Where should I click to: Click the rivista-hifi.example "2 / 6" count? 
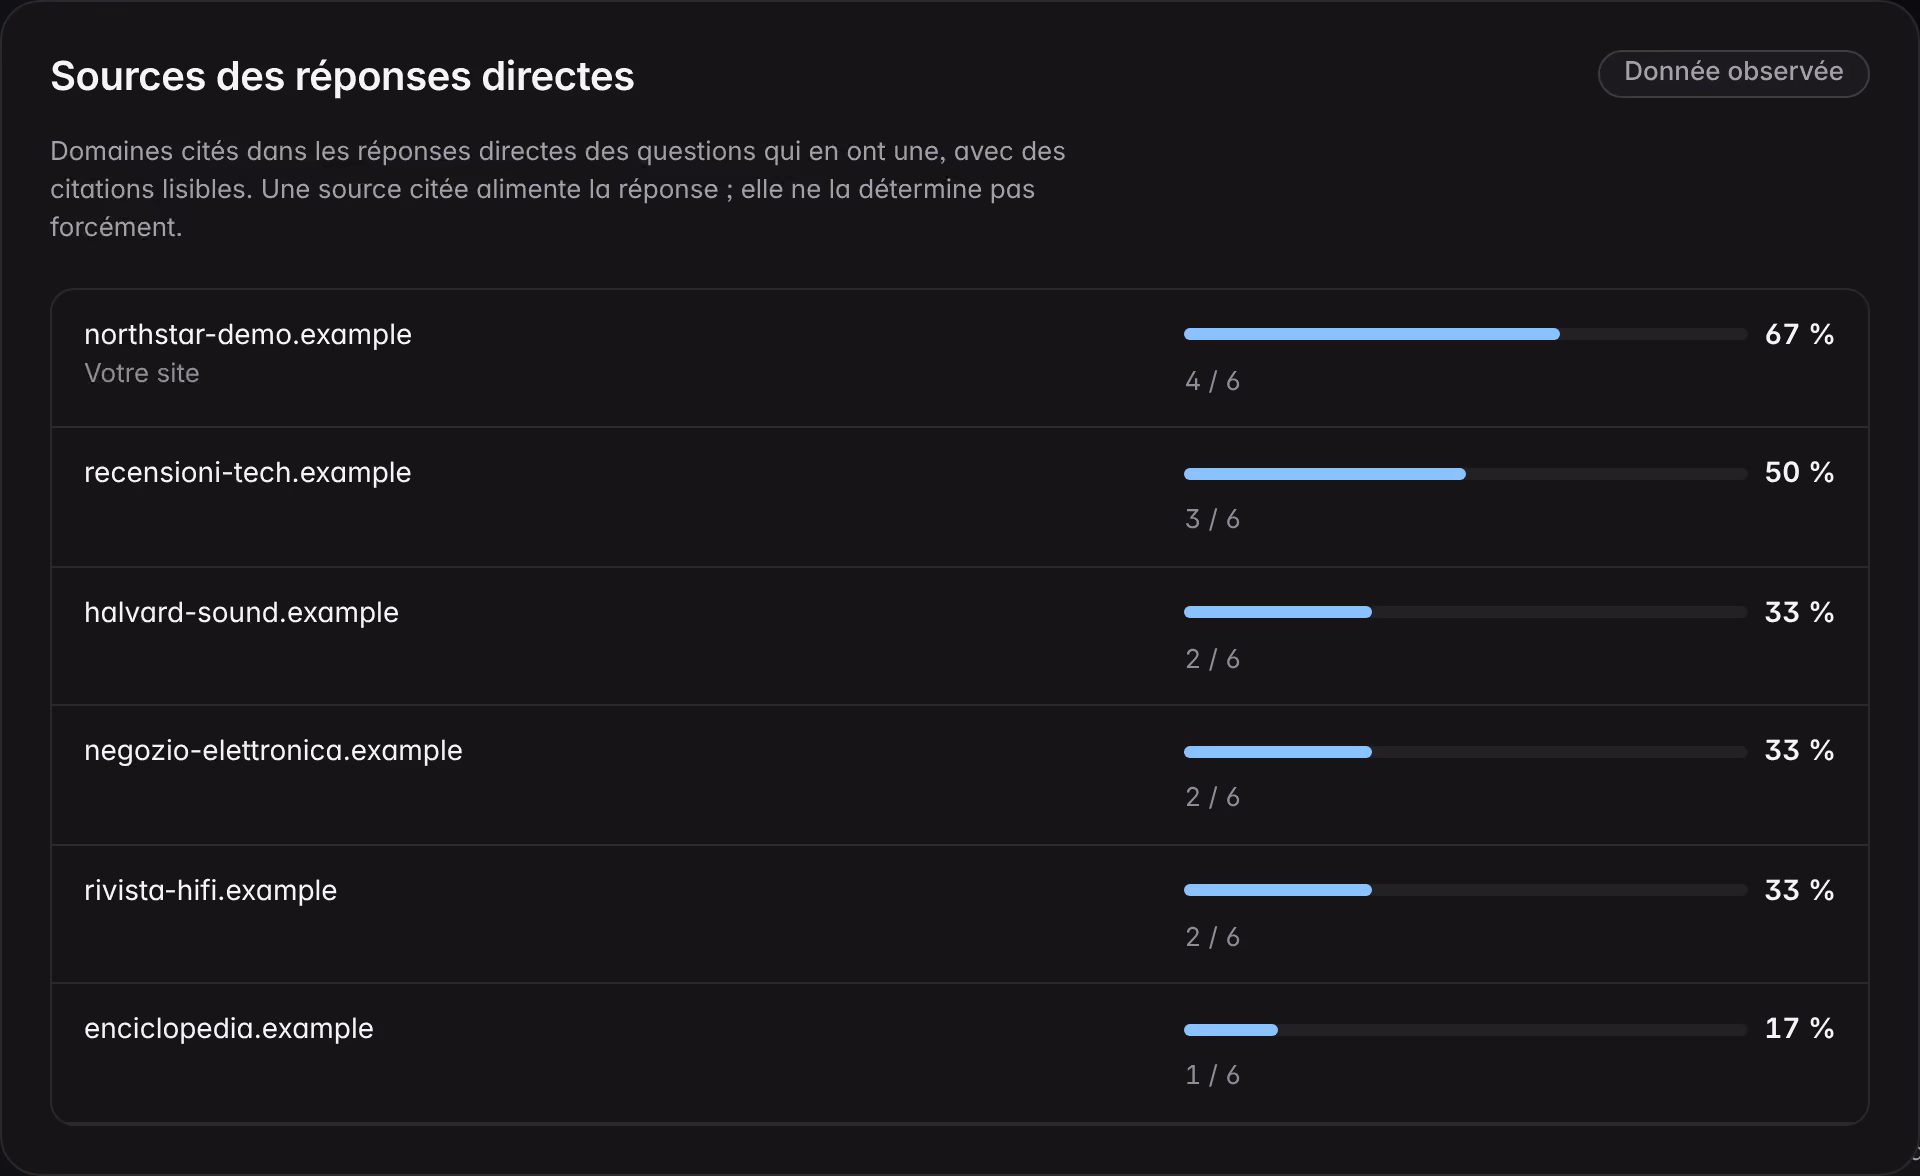pos(1212,937)
